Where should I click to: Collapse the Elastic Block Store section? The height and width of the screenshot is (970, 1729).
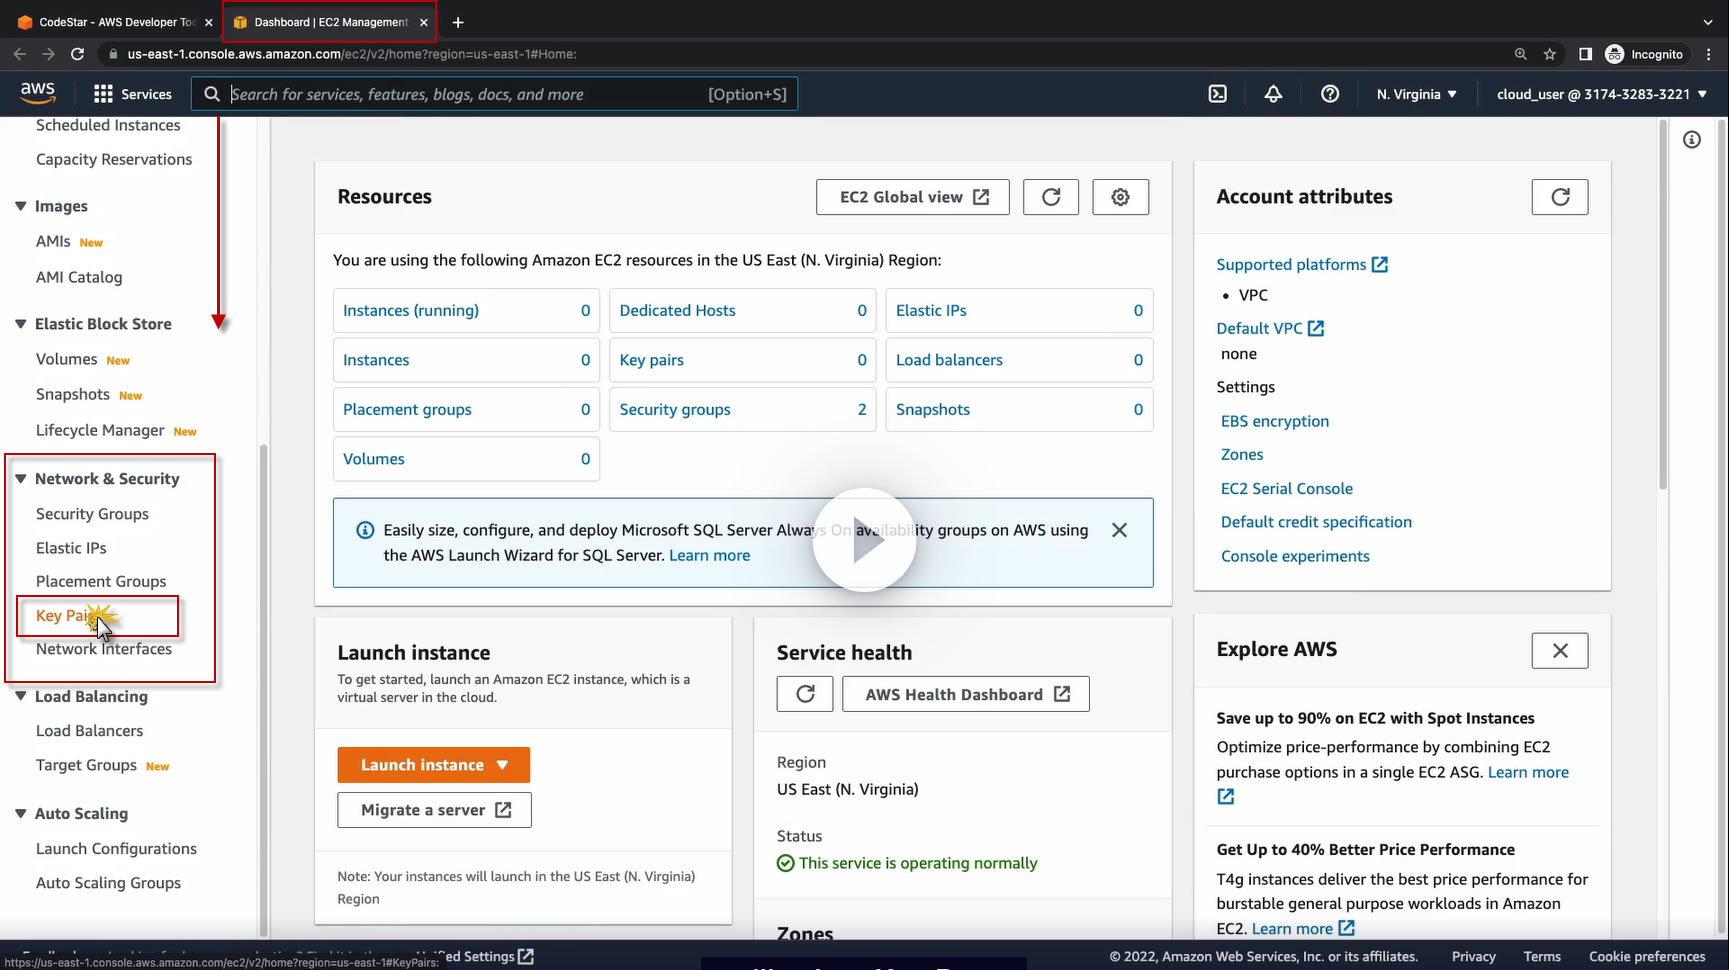coord(20,324)
